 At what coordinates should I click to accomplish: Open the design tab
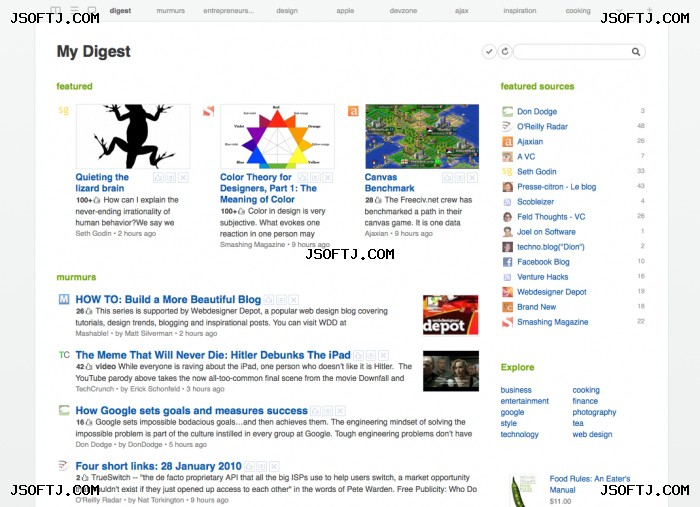pyautogui.click(x=287, y=11)
